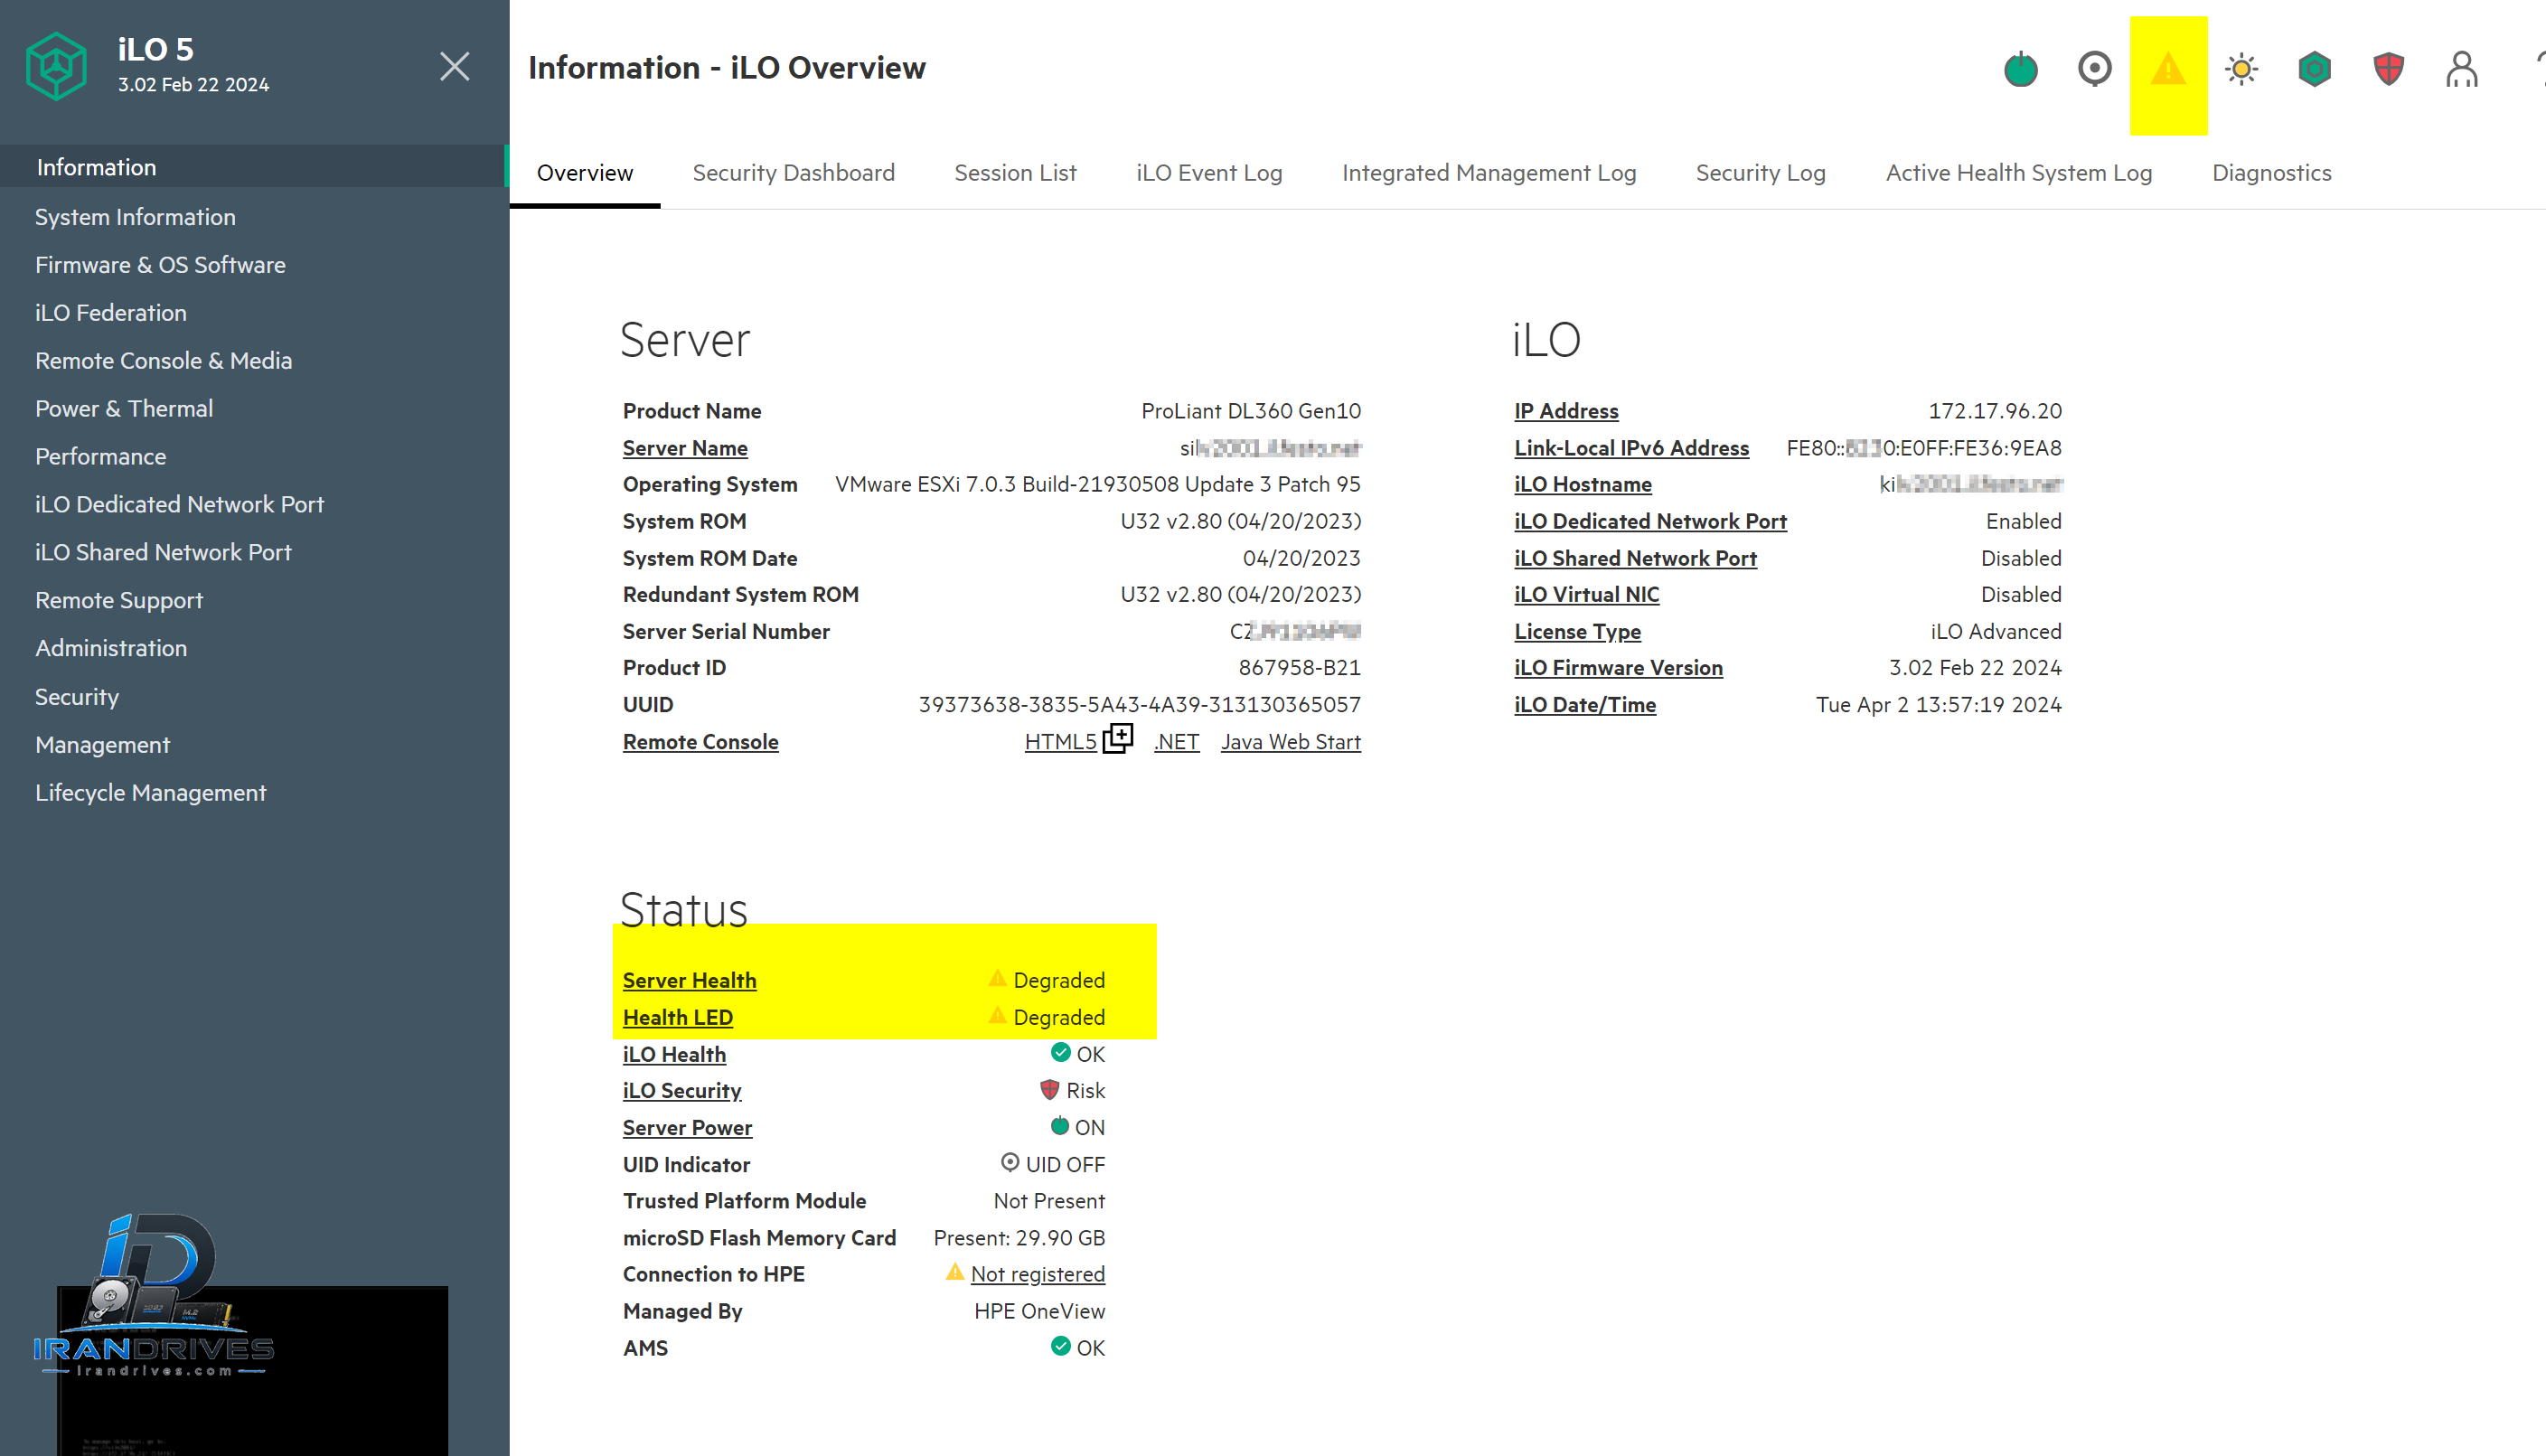
Task: Go to Integrated Management Log tab
Action: coord(1489,173)
